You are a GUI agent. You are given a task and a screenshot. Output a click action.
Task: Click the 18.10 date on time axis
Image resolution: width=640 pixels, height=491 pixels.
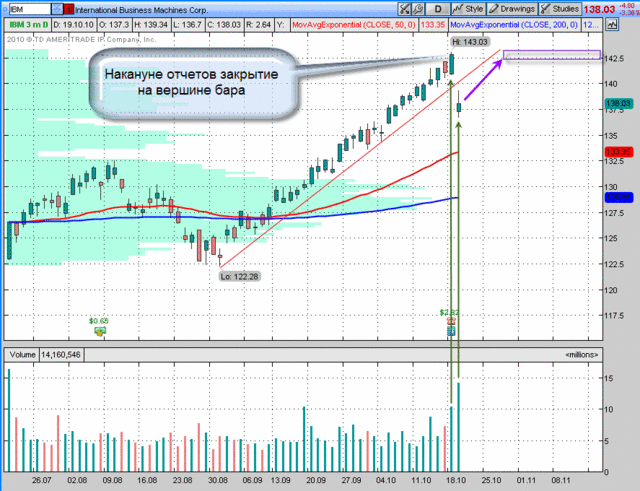click(x=456, y=480)
